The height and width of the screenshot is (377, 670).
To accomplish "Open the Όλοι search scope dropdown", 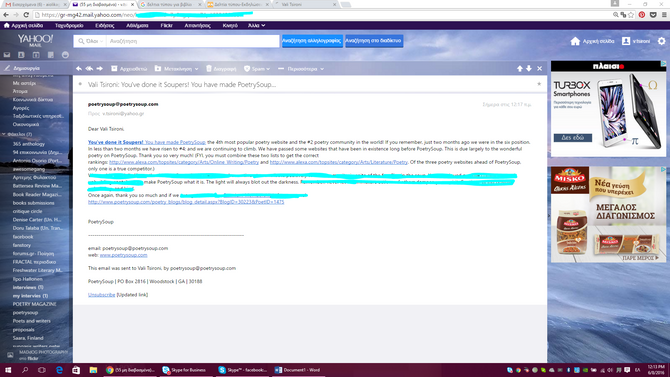I will click(91, 41).
